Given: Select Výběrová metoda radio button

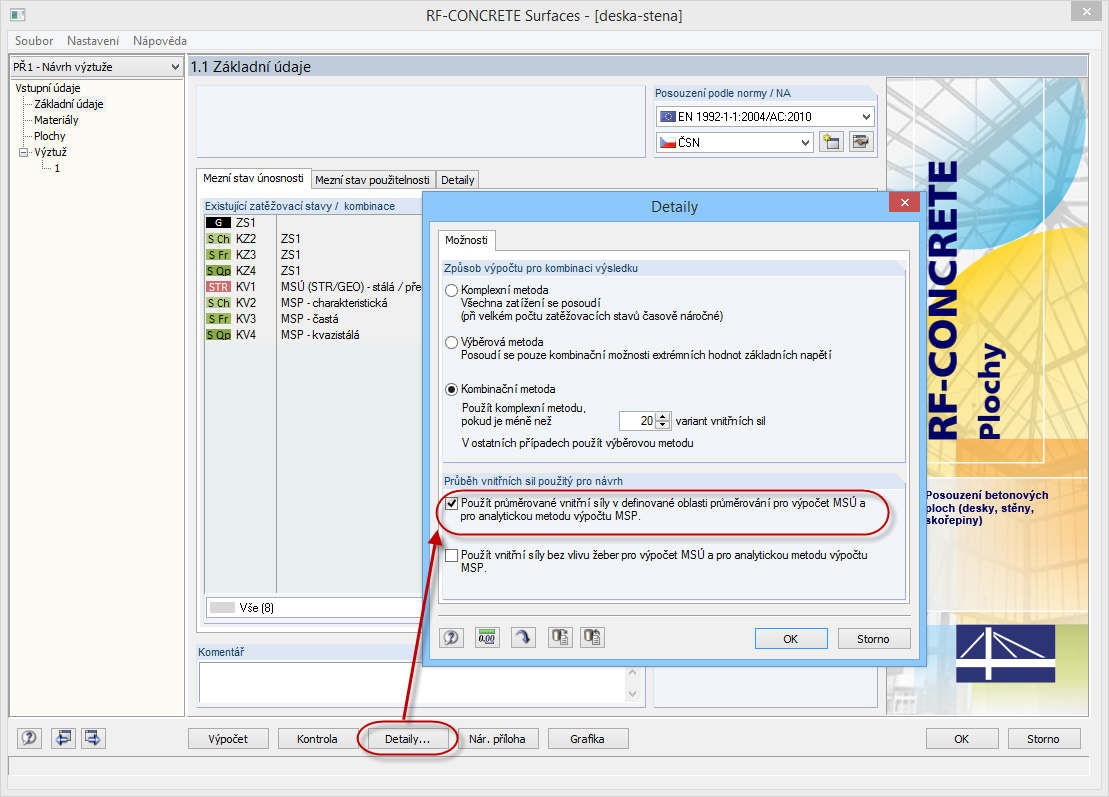Looking at the screenshot, I should [x=451, y=342].
